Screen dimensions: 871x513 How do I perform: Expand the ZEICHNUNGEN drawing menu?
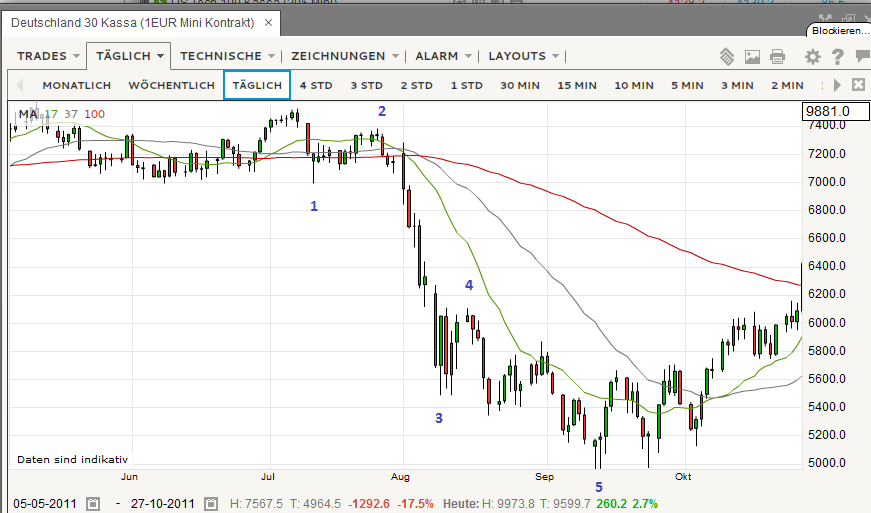pyautogui.click(x=345, y=56)
